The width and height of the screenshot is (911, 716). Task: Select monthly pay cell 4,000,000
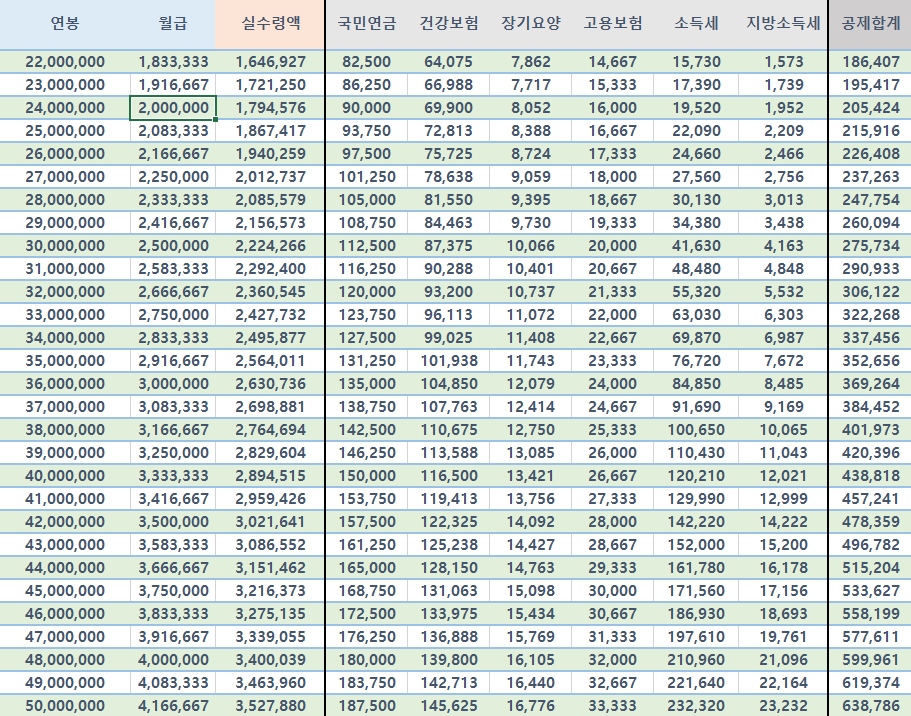[x=173, y=660]
